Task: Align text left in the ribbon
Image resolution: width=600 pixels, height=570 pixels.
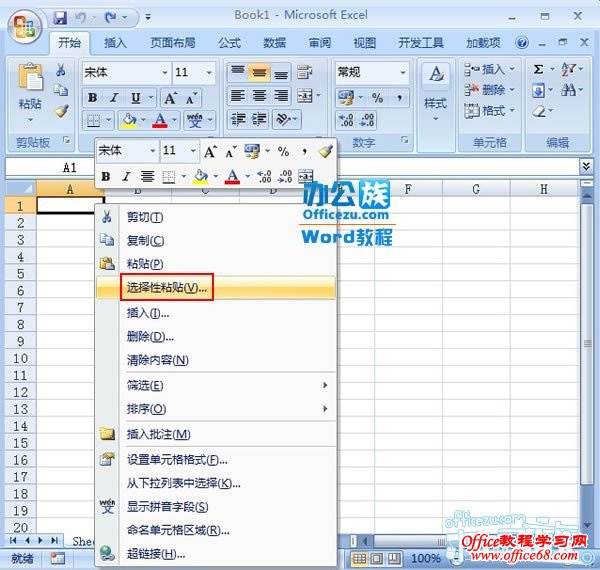Action: click(238, 95)
